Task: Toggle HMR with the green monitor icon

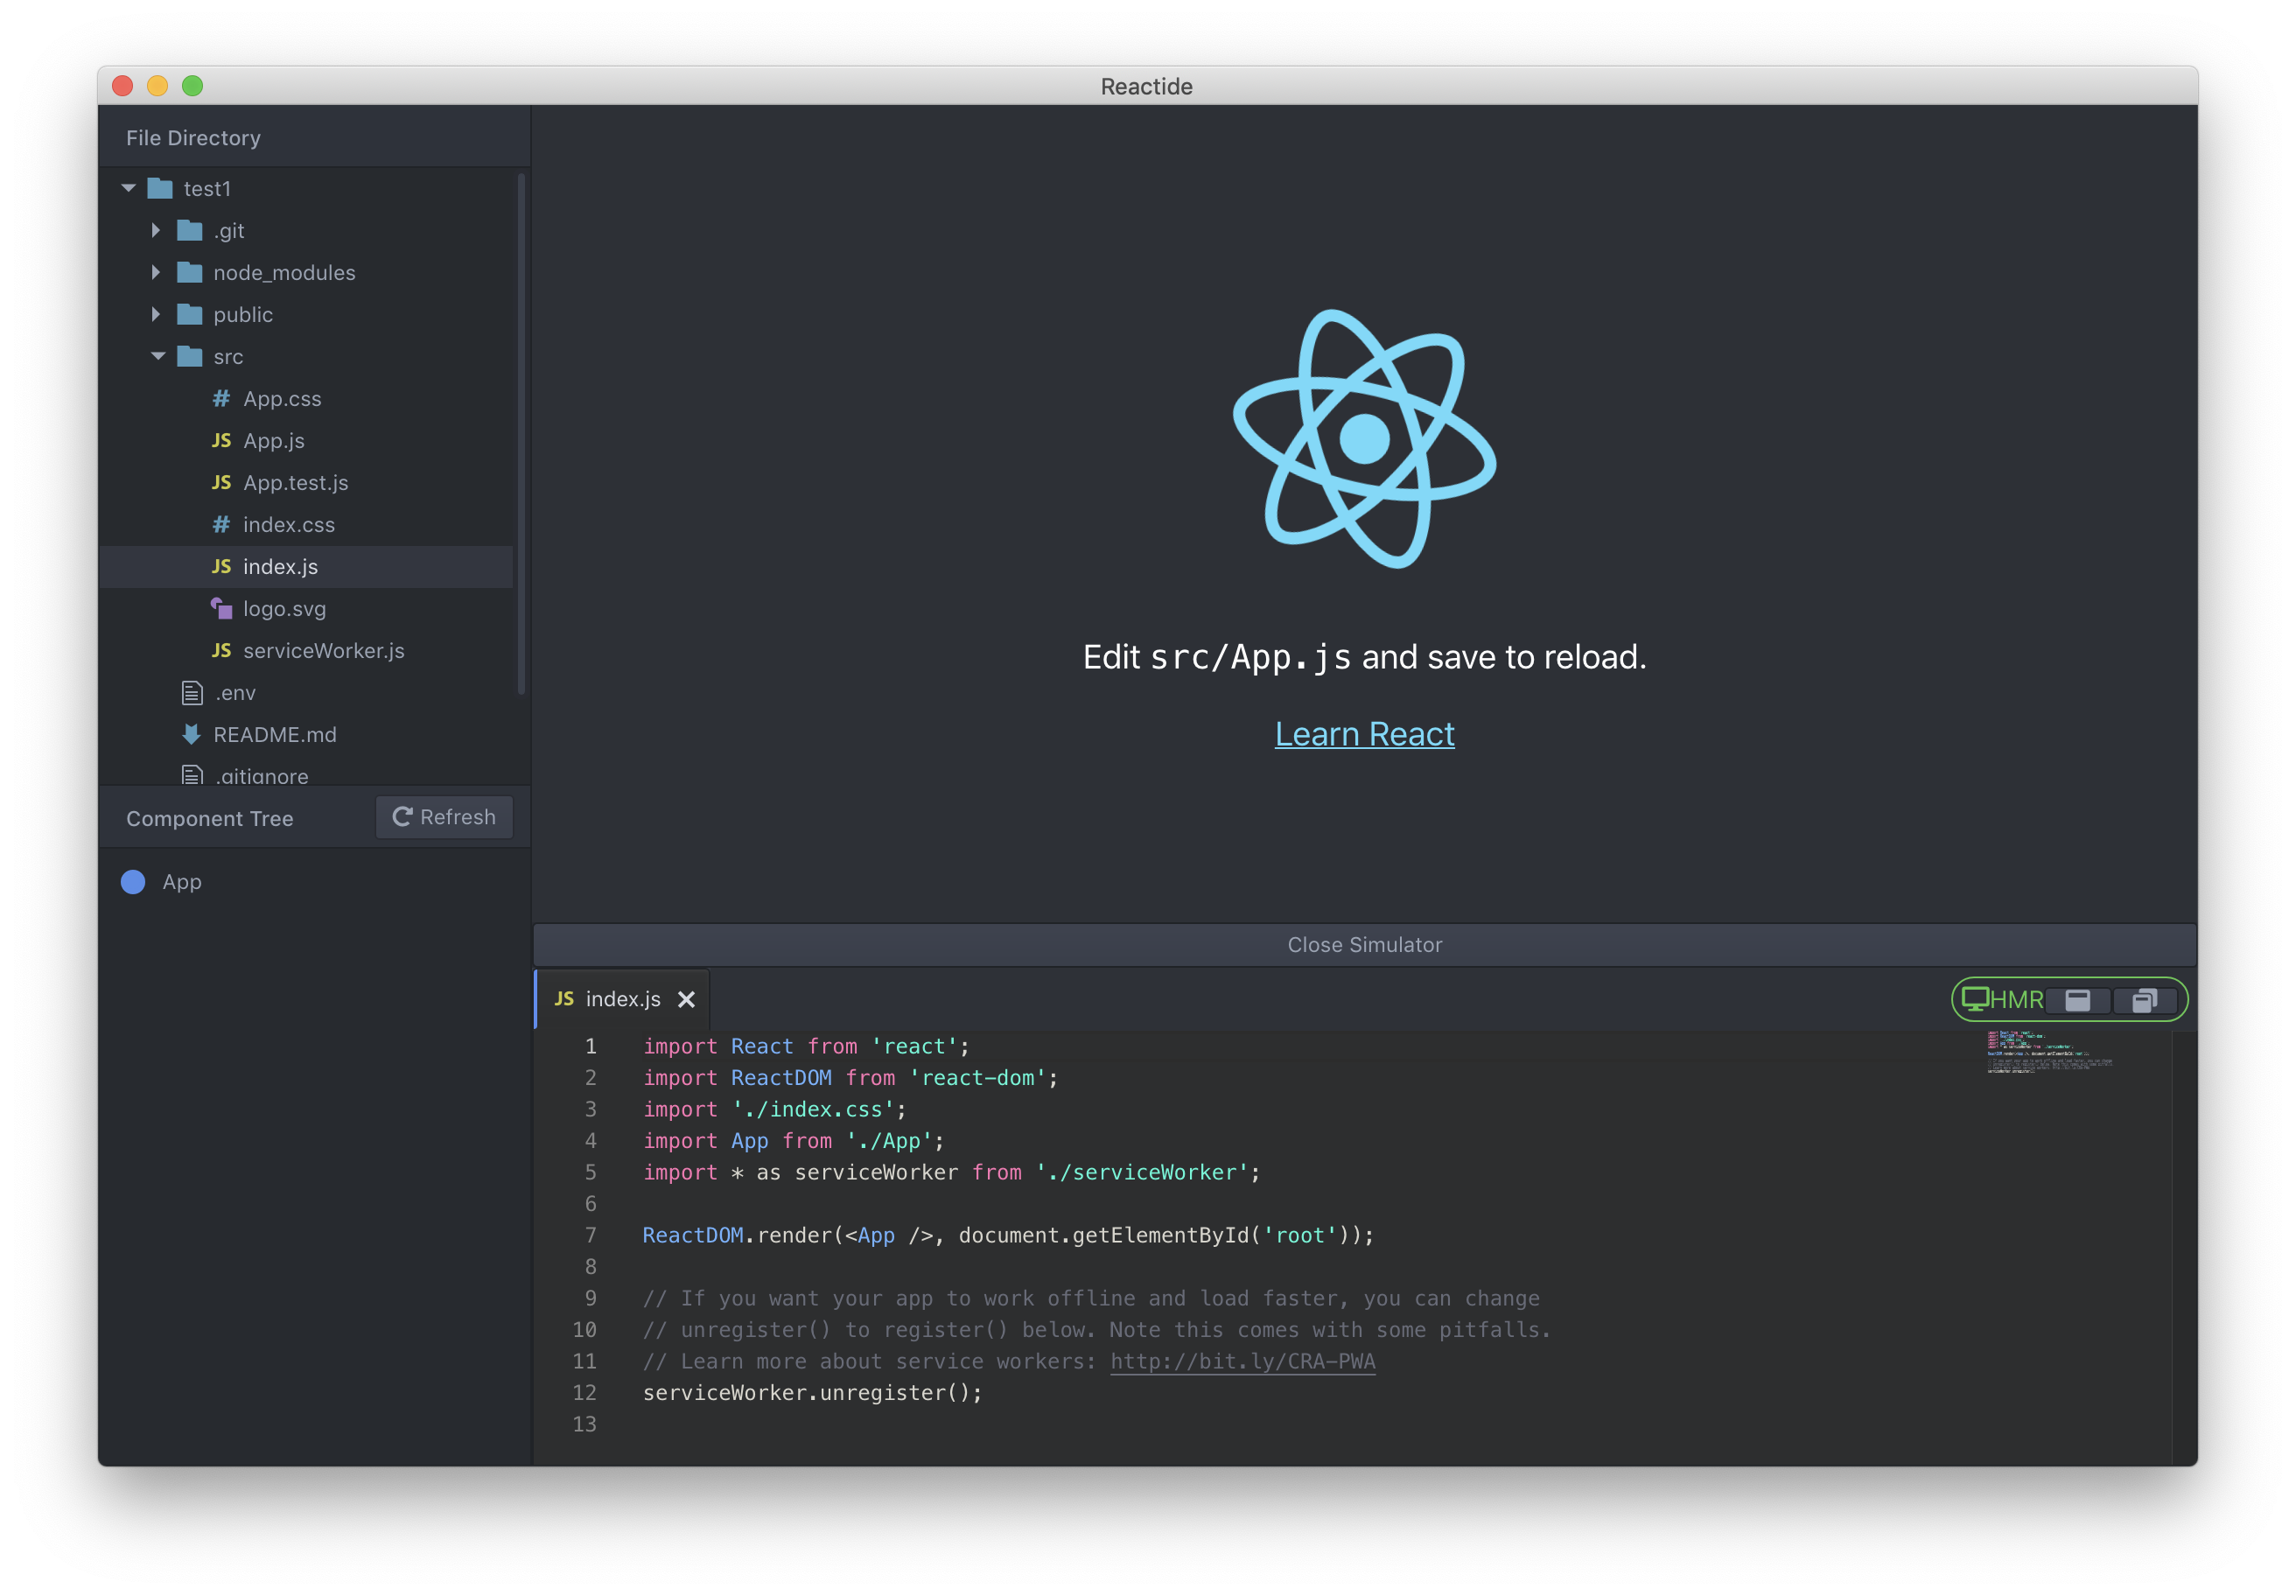Action: pyautogui.click(x=1977, y=999)
